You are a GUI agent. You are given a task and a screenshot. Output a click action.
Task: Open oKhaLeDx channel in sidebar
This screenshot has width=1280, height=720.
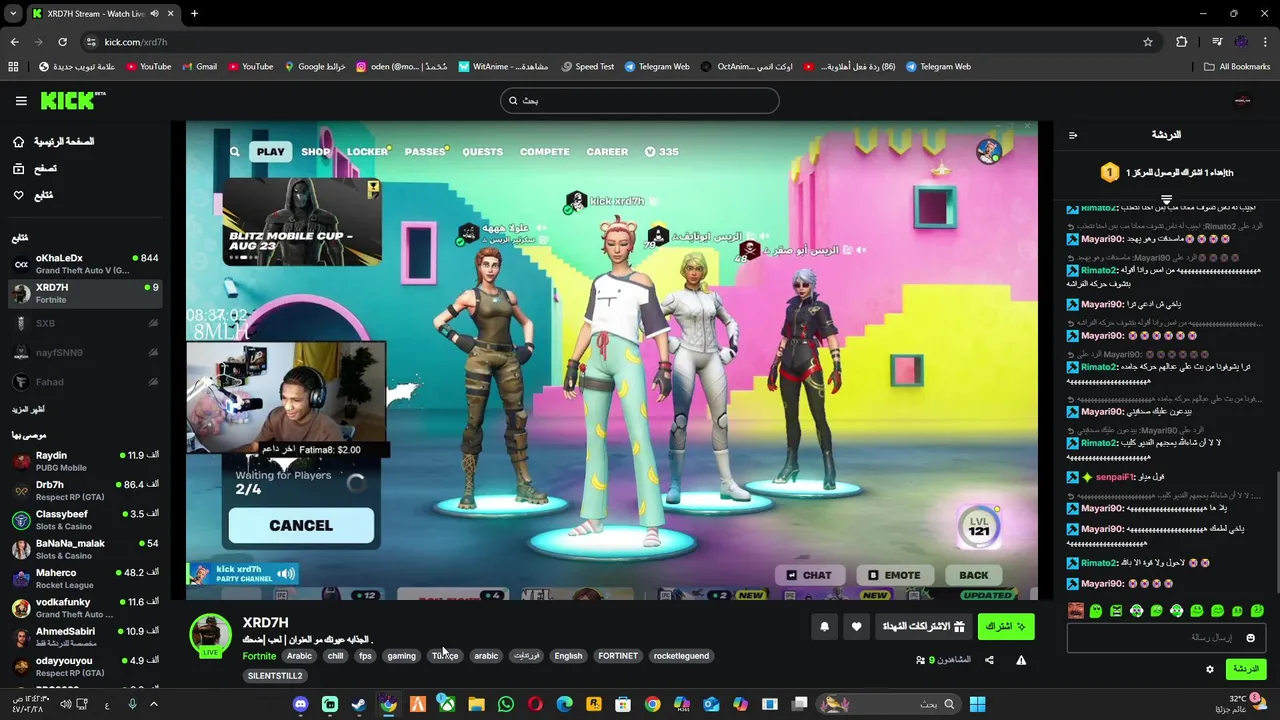[85, 264]
